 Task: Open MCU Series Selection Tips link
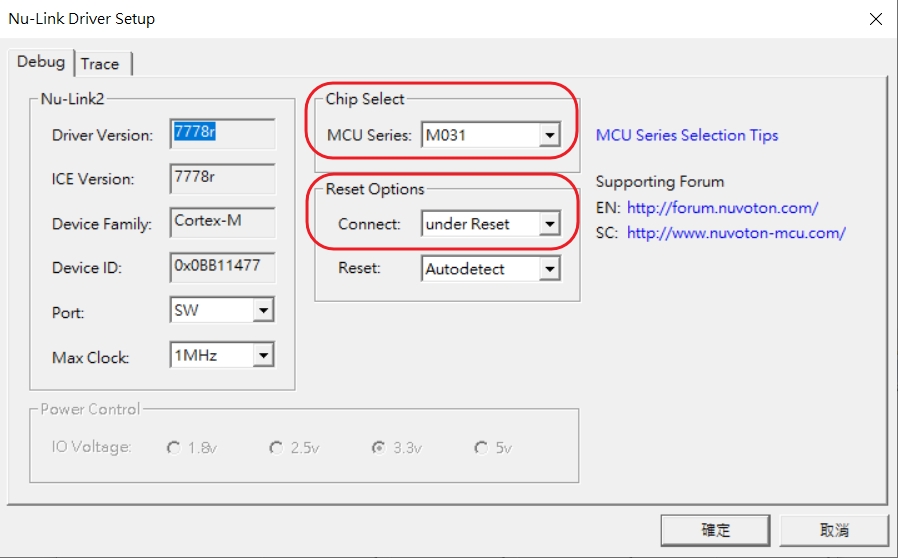(x=687, y=135)
